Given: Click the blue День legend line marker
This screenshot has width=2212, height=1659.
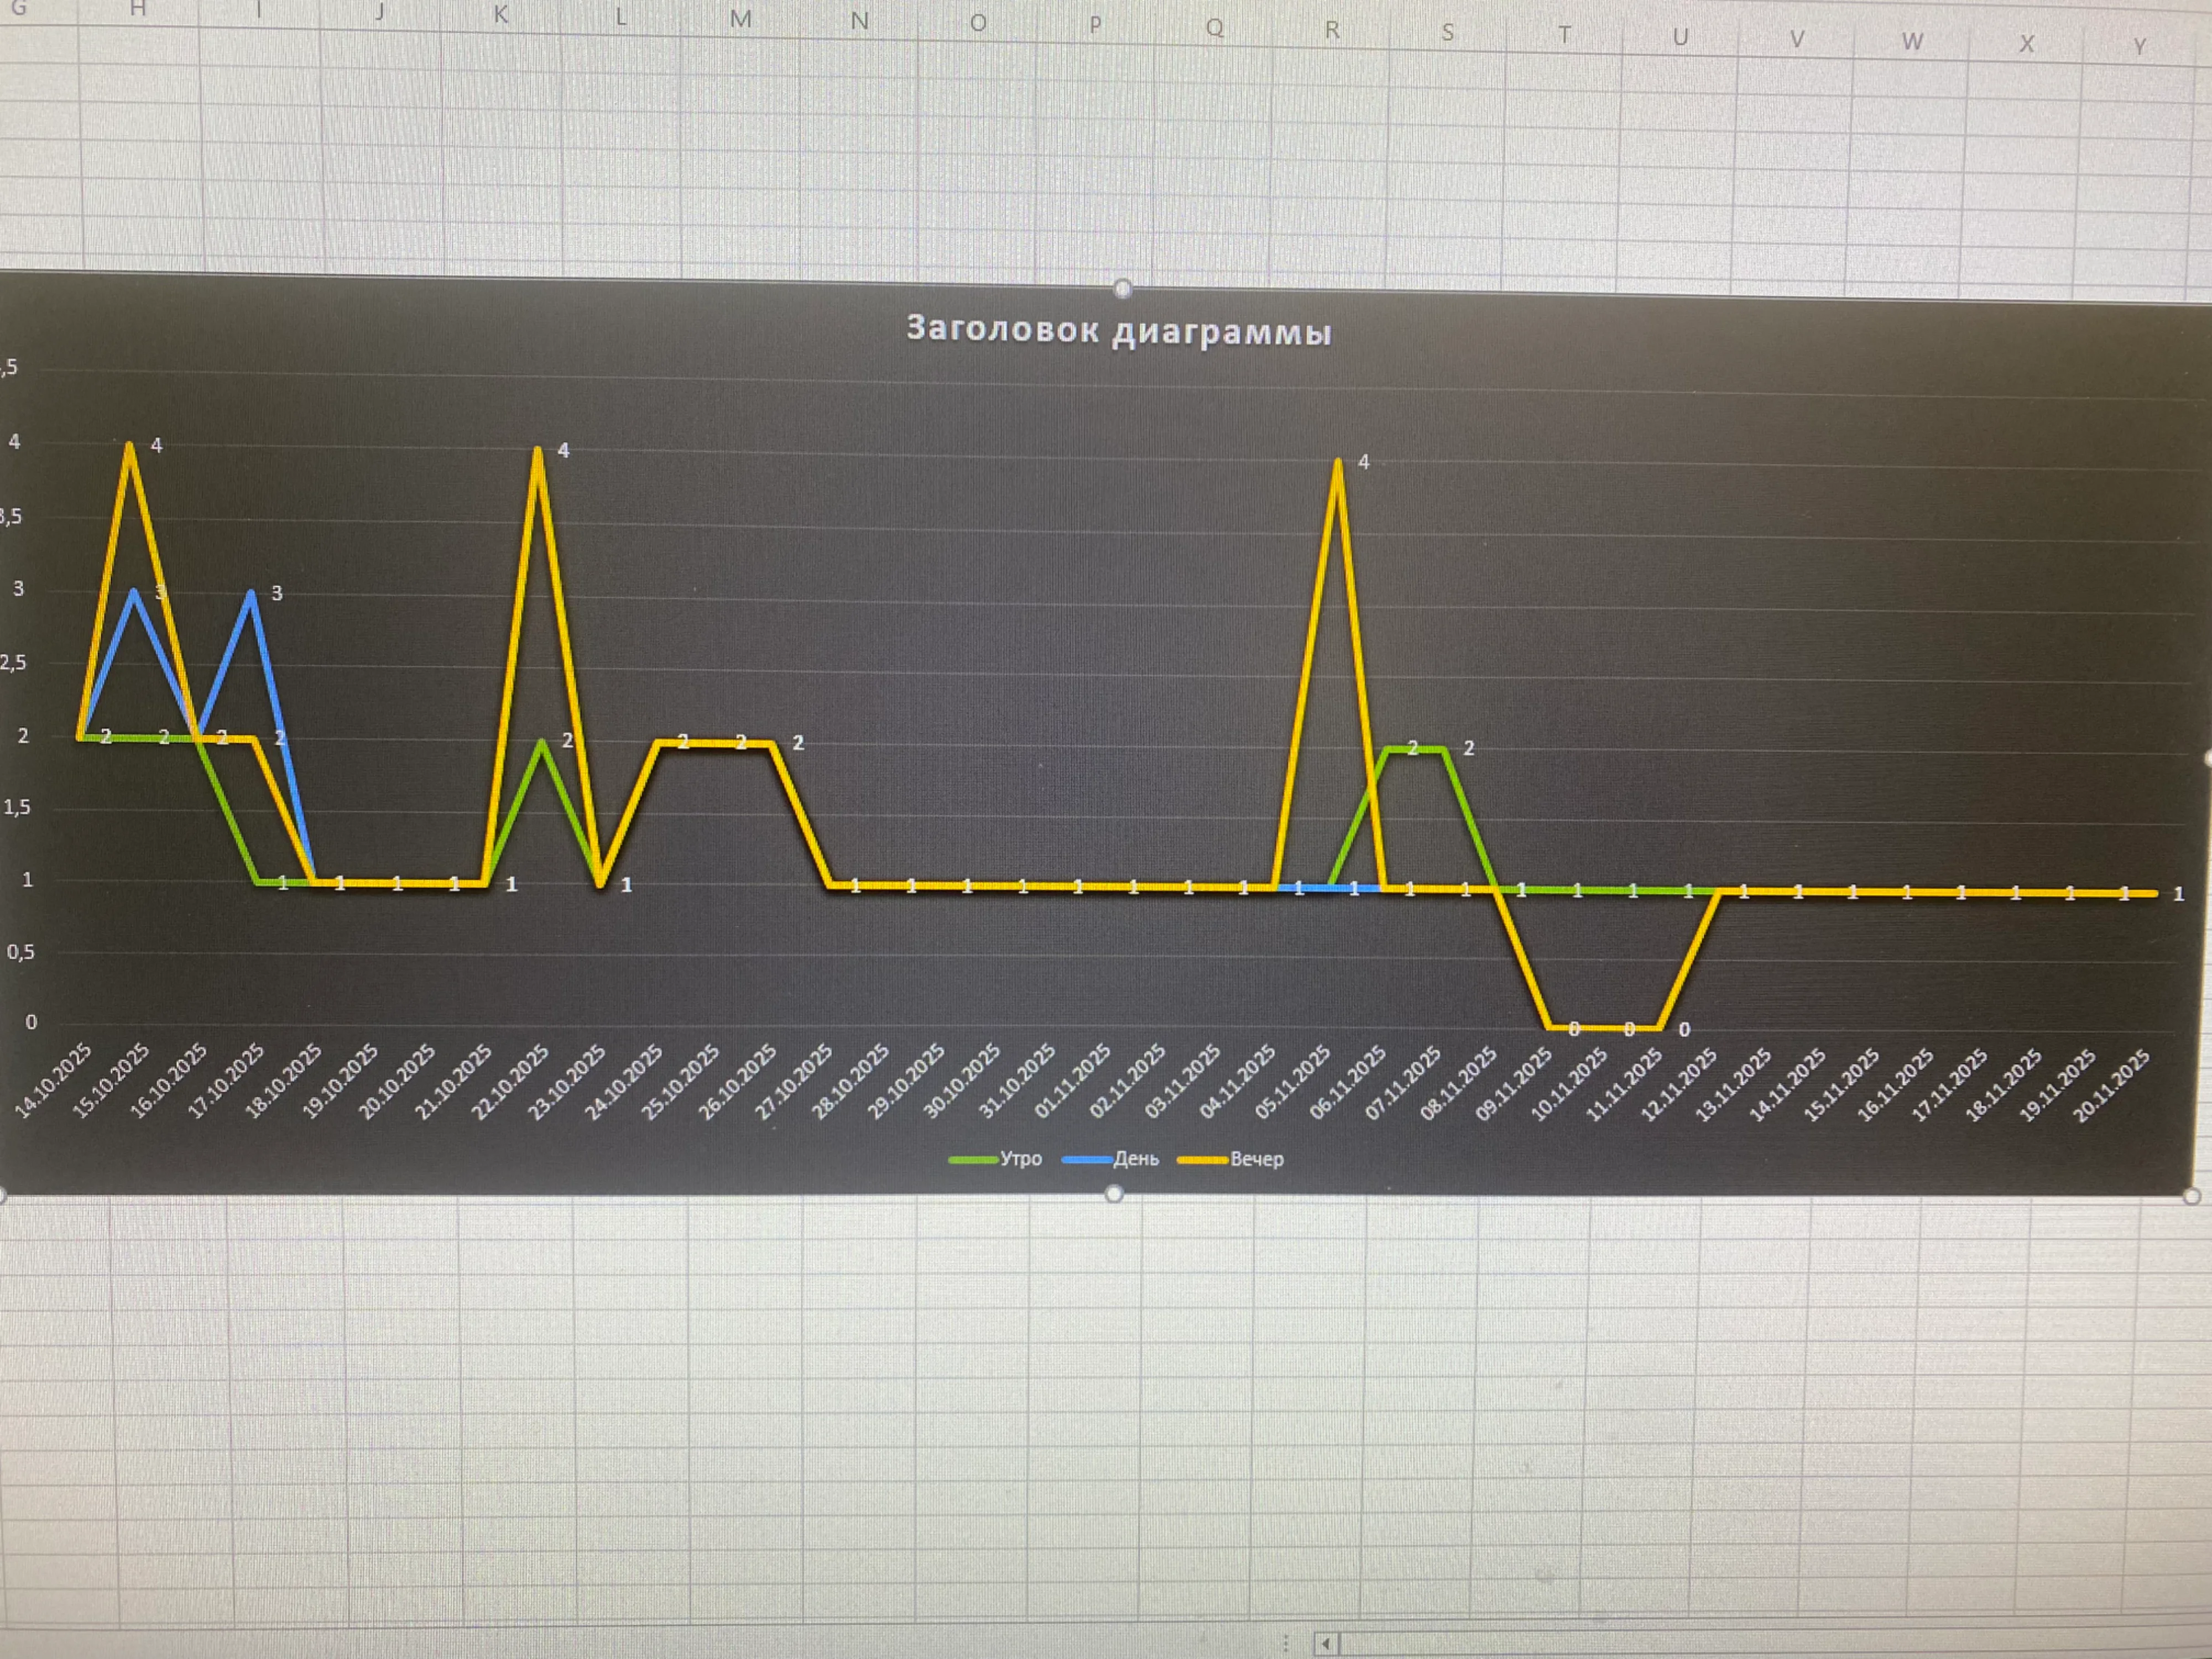Looking at the screenshot, I should [x=1087, y=1160].
